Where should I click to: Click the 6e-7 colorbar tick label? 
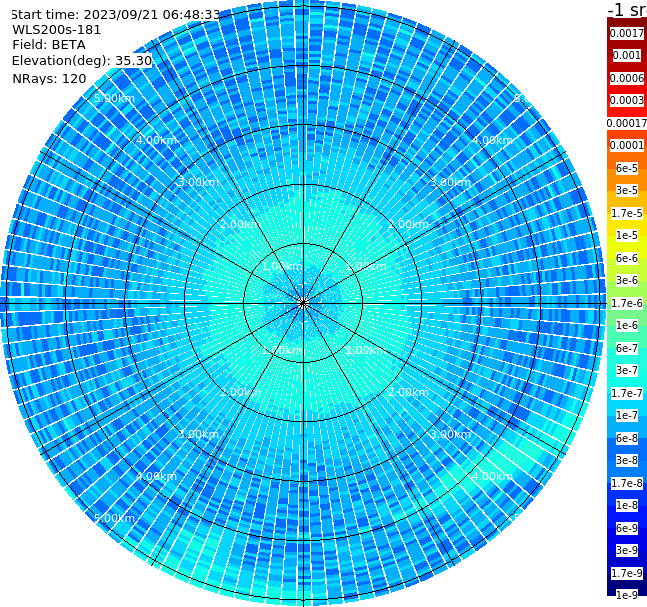627,348
